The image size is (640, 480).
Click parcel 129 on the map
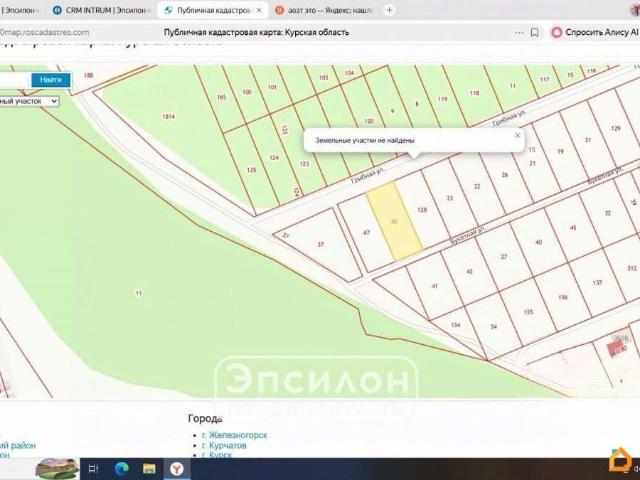pos(616,128)
